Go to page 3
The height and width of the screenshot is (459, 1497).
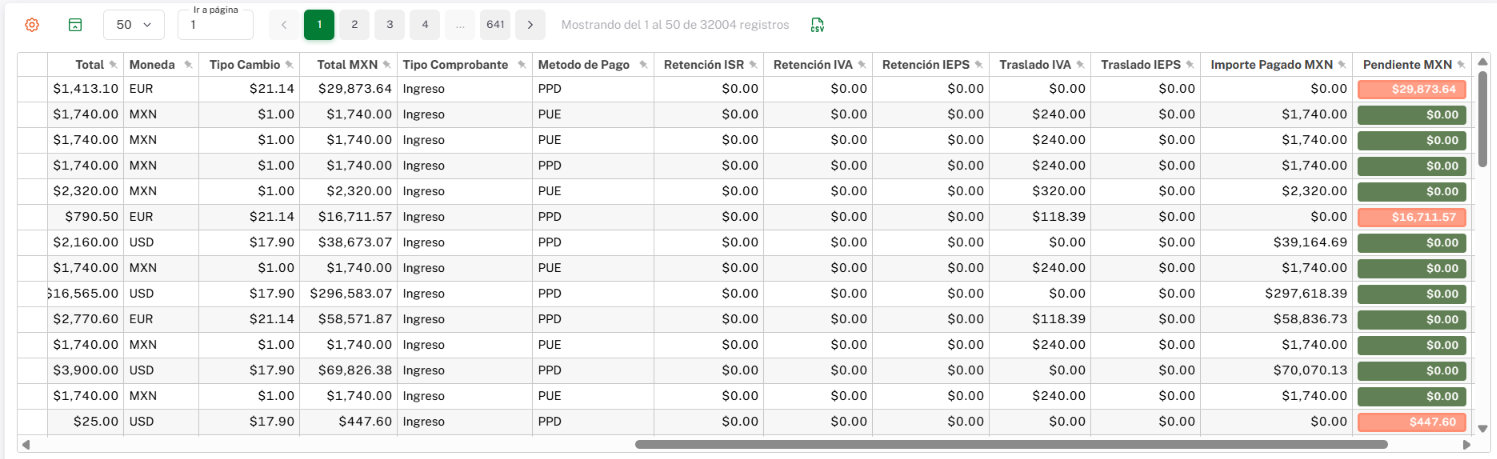click(389, 24)
